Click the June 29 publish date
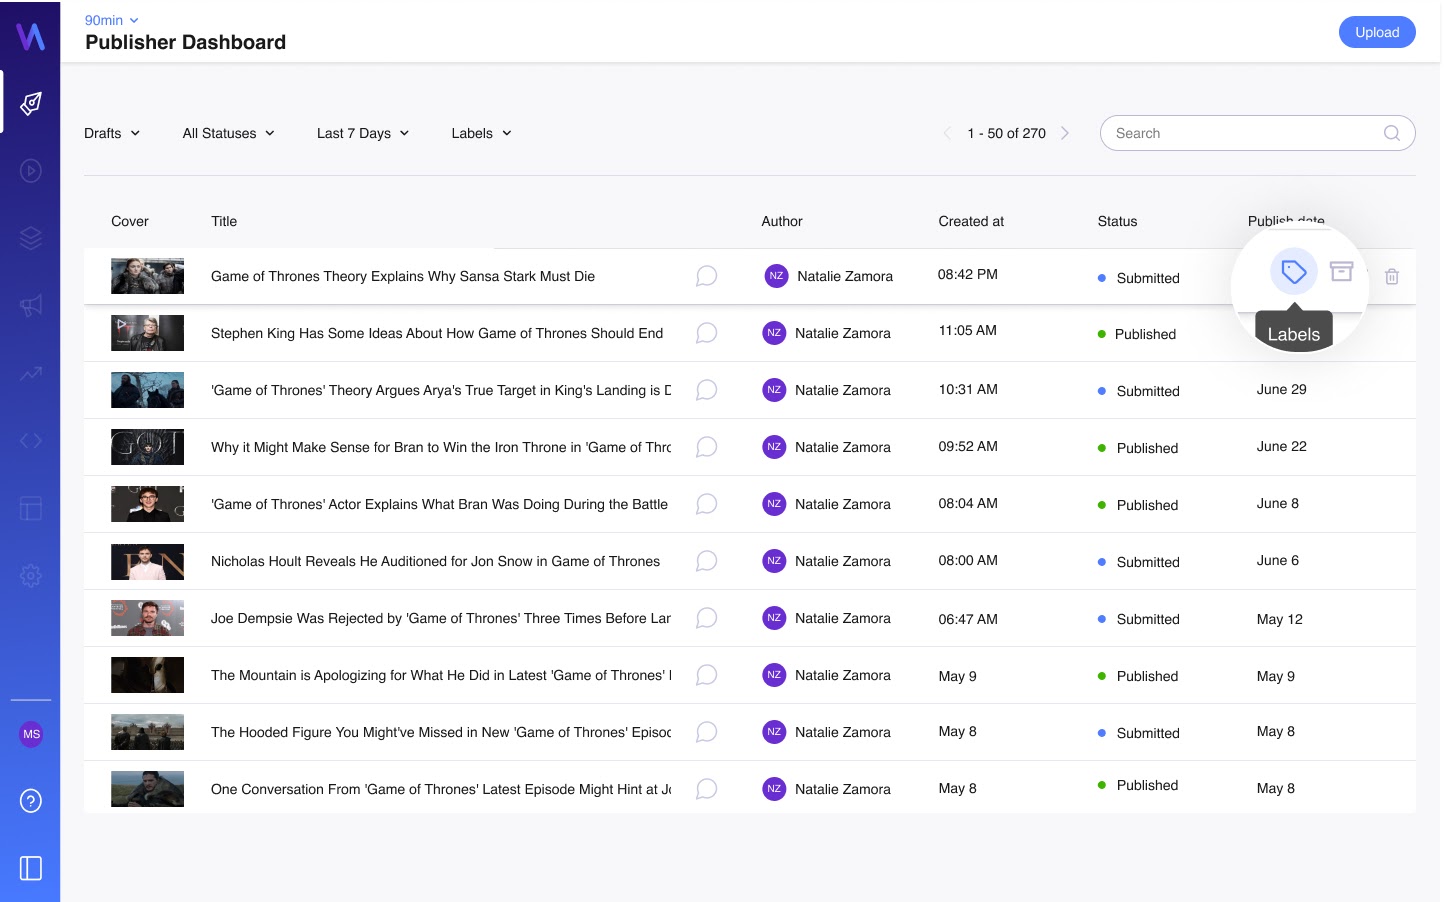The height and width of the screenshot is (902, 1444). pyautogui.click(x=1281, y=389)
